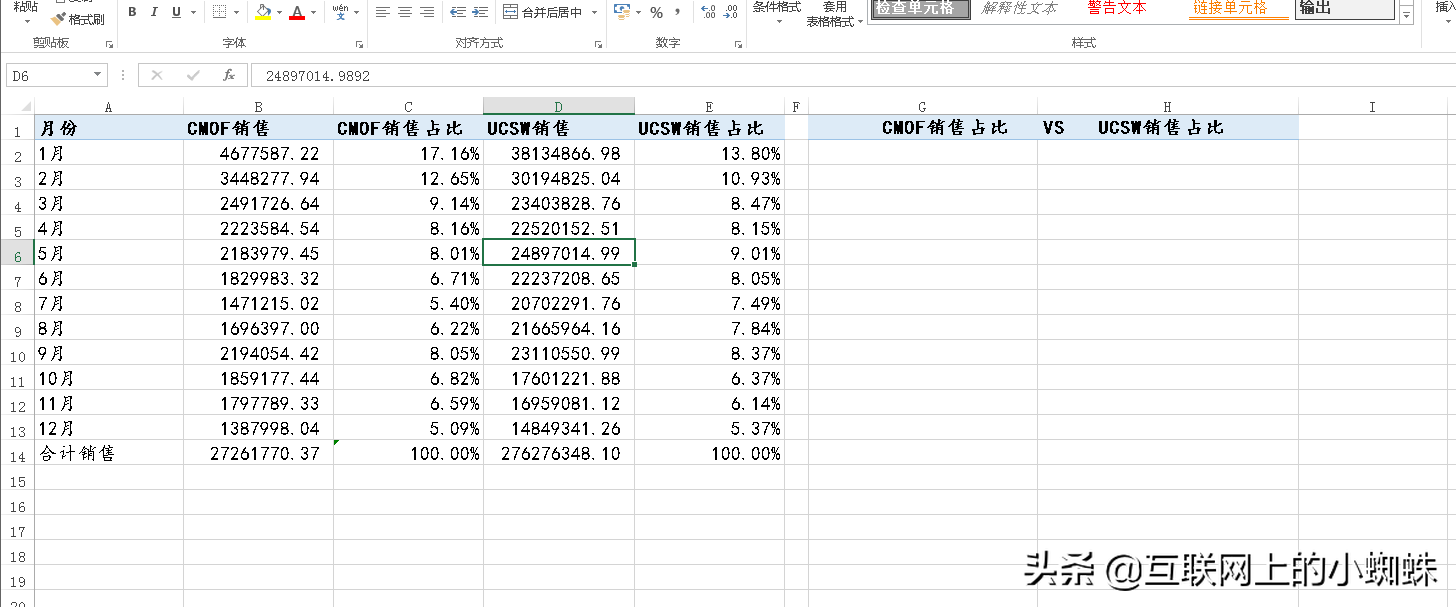The image size is (1456, 607).
Task: Select the 合计销售 cell
Action: (109, 453)
